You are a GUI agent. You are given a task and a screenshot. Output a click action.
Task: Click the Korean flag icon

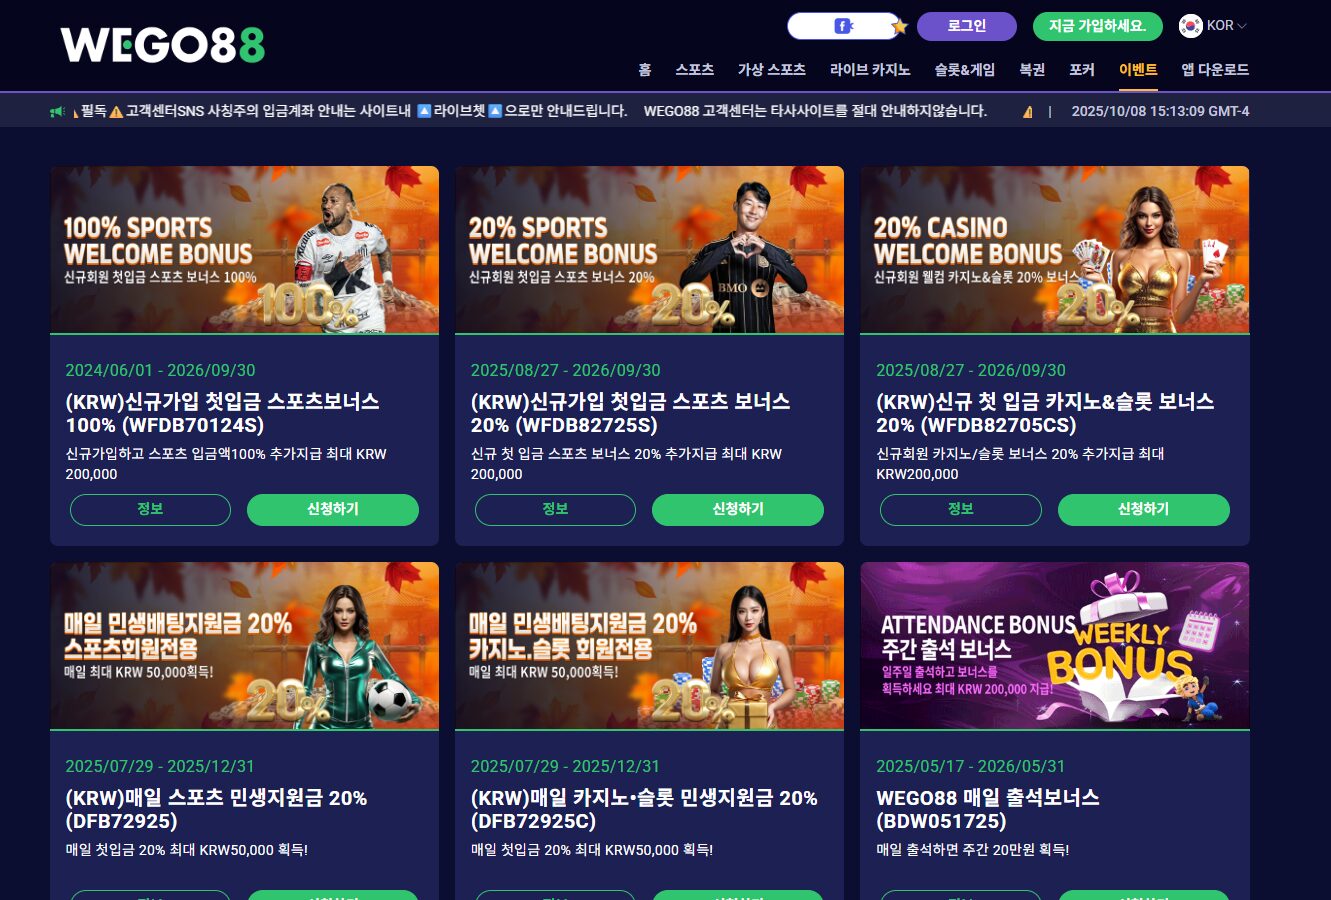[x=1190, y=26]
